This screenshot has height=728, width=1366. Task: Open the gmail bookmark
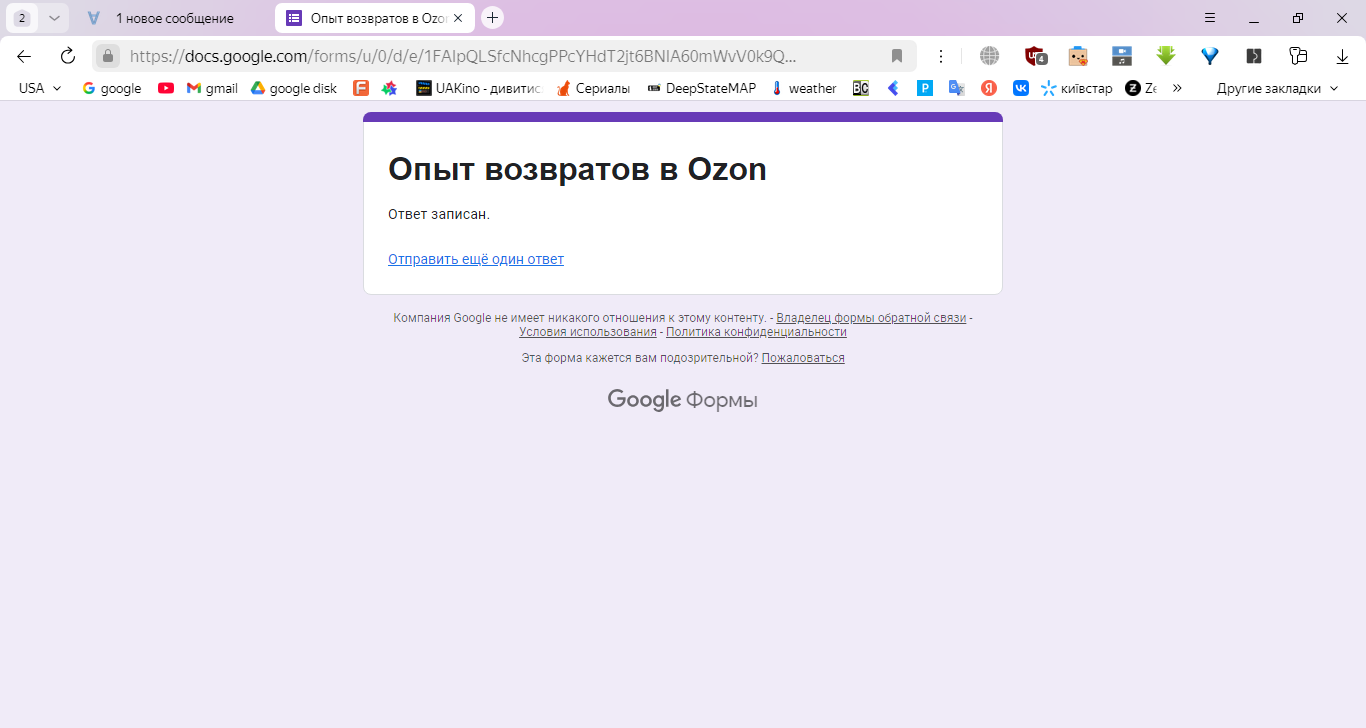pyautogui.click(x=212, y=88)
